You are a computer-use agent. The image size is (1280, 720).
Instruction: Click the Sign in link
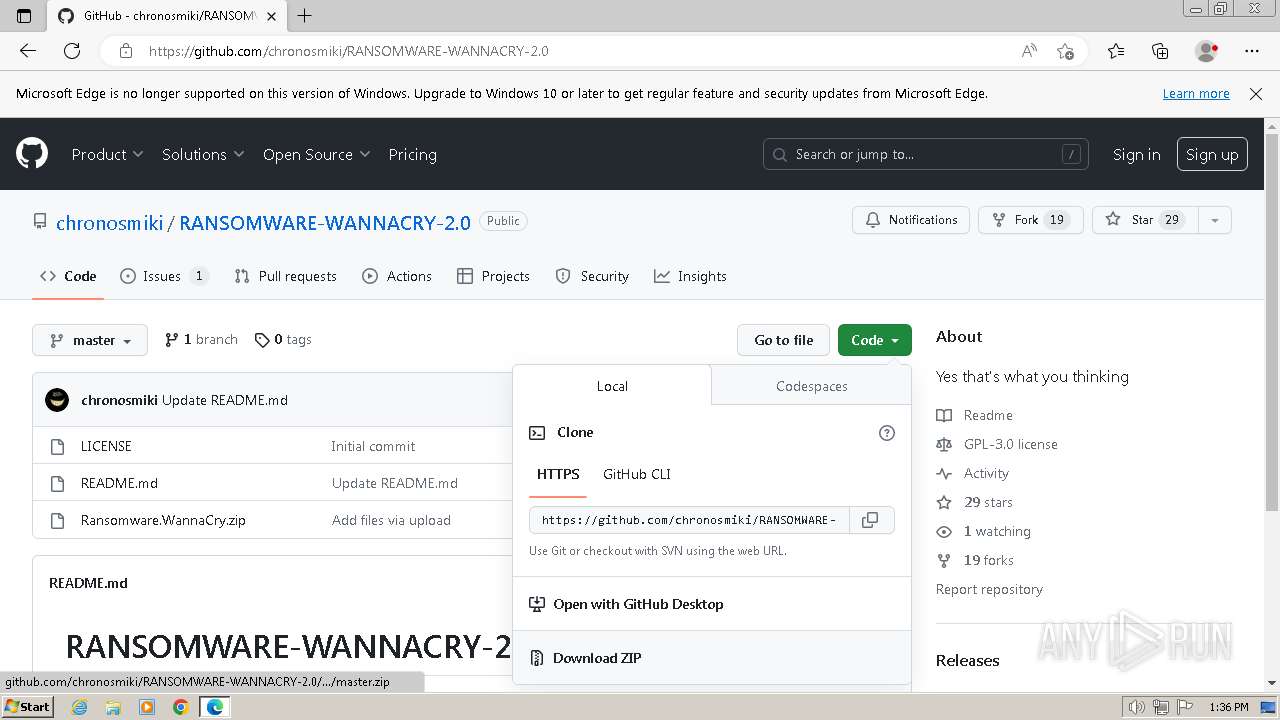click(x=1137, y=154)
